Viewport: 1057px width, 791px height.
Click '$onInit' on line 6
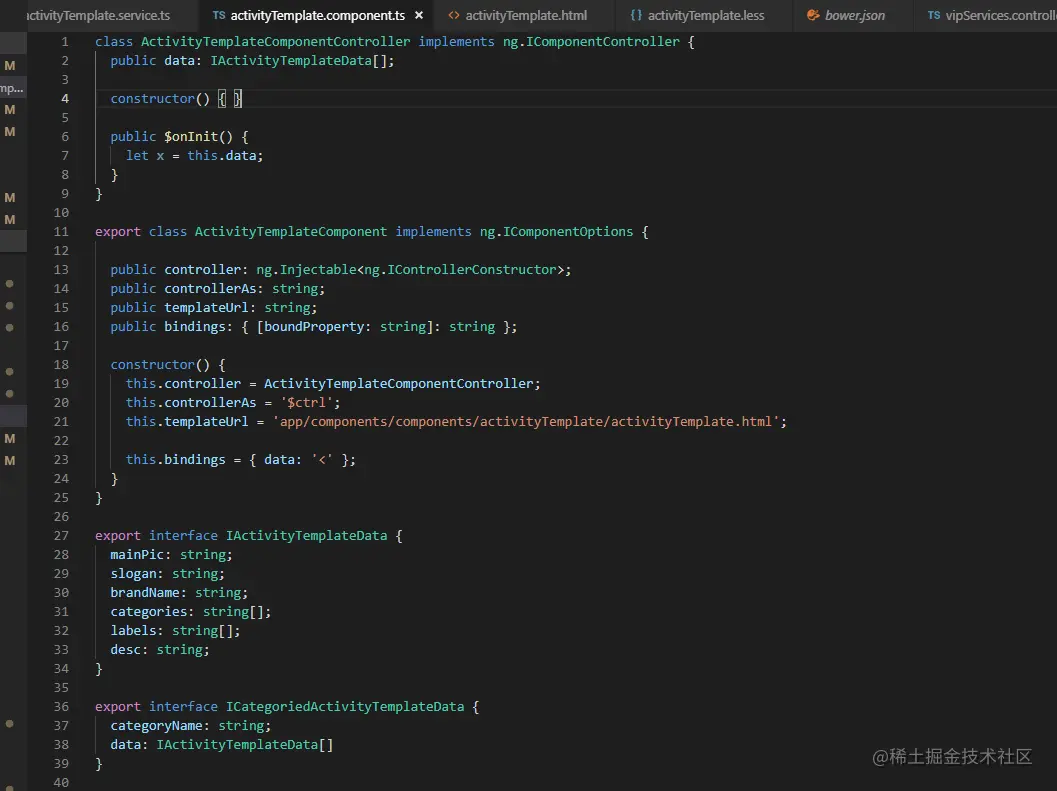click(x=191, y=137)
